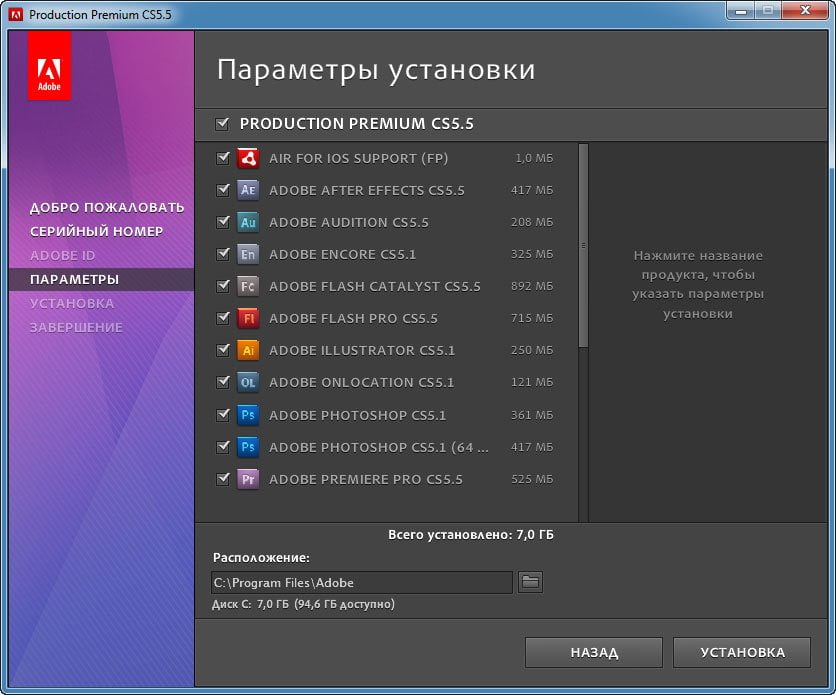The width and height of the screenshot is (836, 695).
Task: Uncheck the Production Premium CS5.5 master checkbox
Action: click(222, 124)
